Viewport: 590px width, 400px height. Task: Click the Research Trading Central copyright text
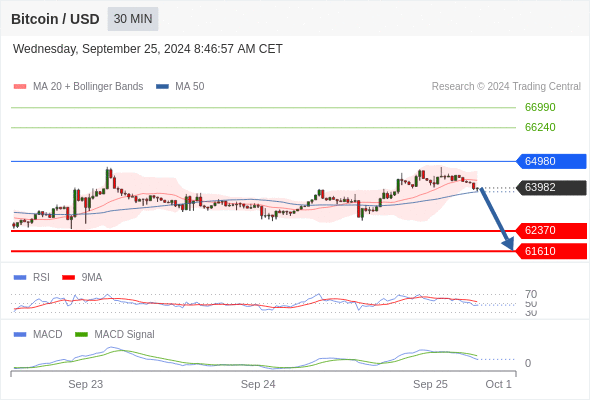[x=506, y=87]
